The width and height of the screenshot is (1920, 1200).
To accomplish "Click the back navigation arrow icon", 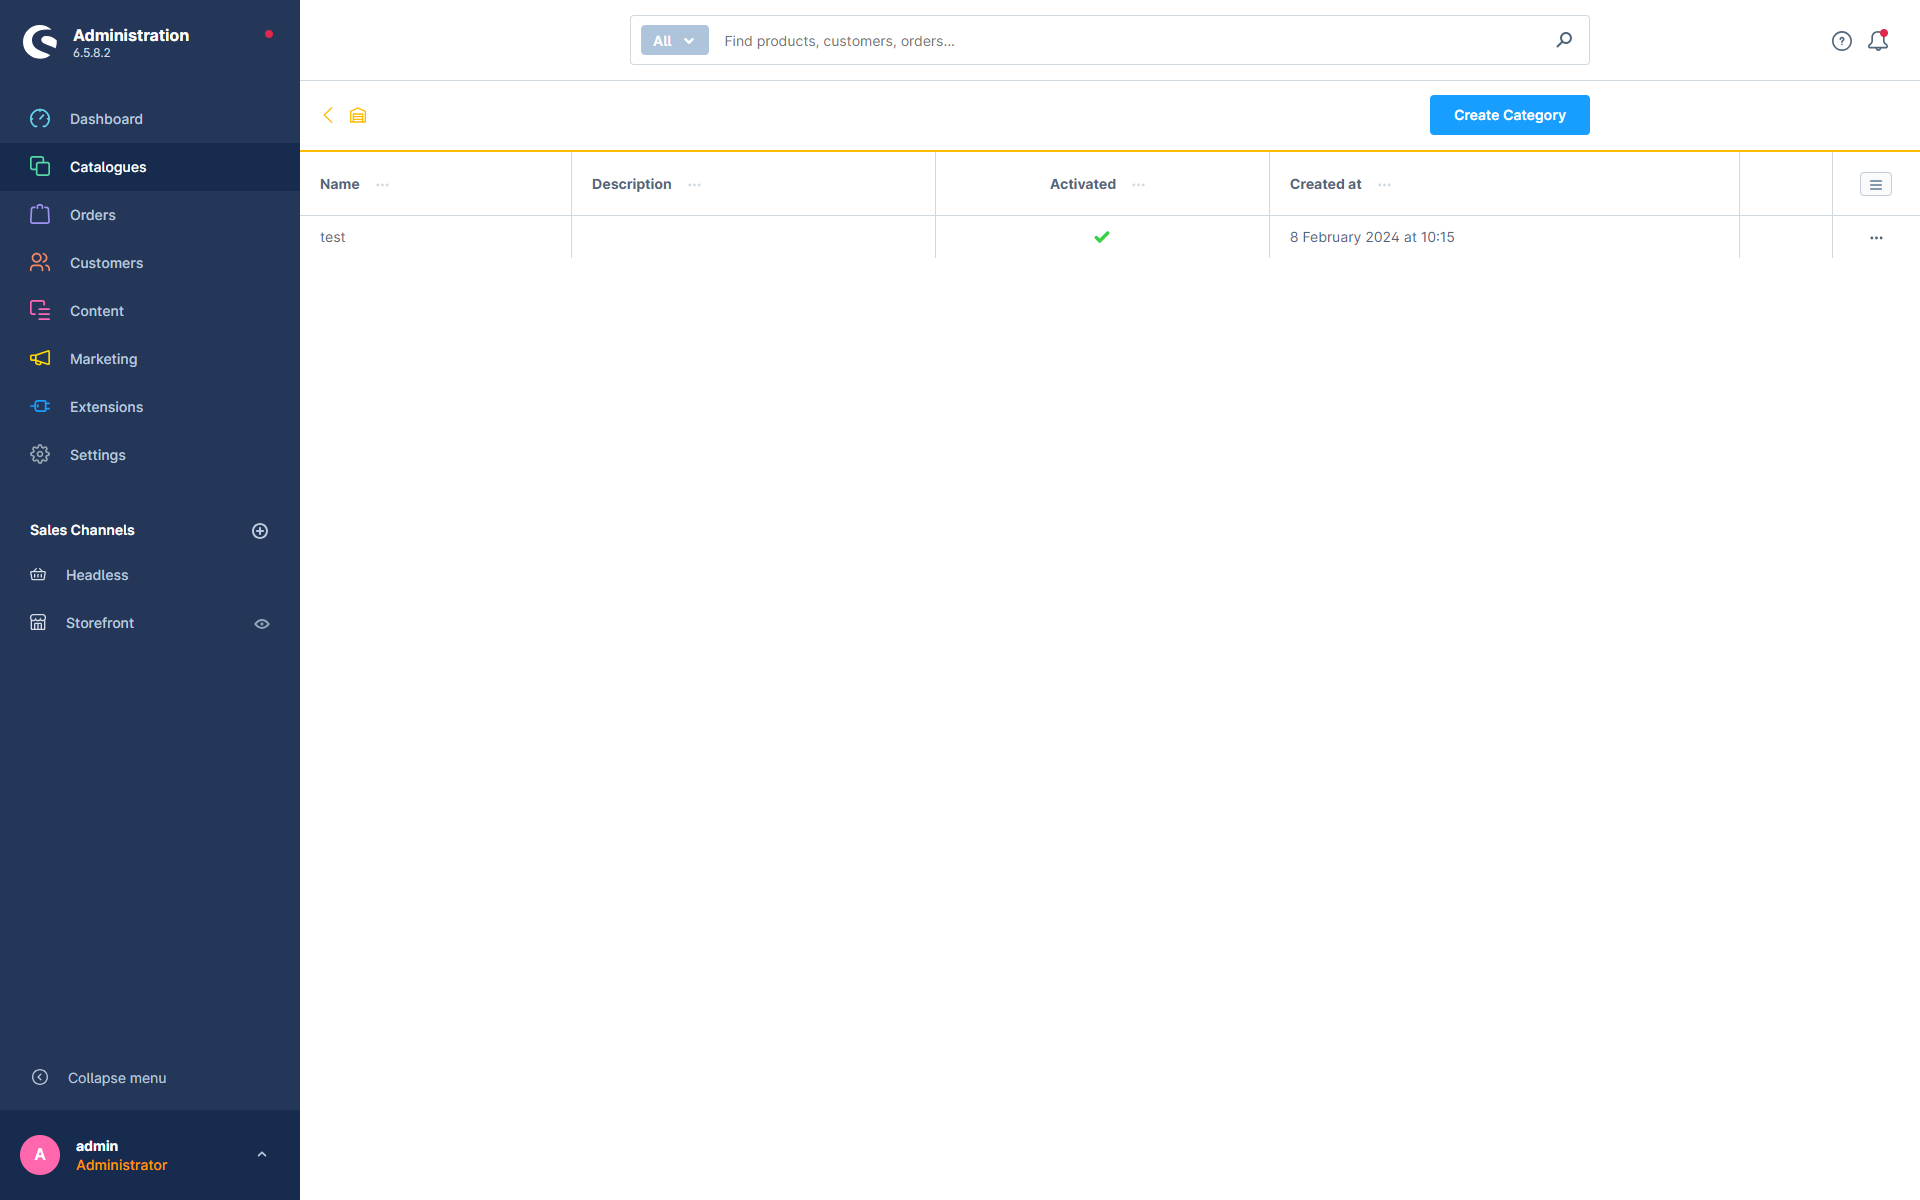I will (x=329, y=115).
